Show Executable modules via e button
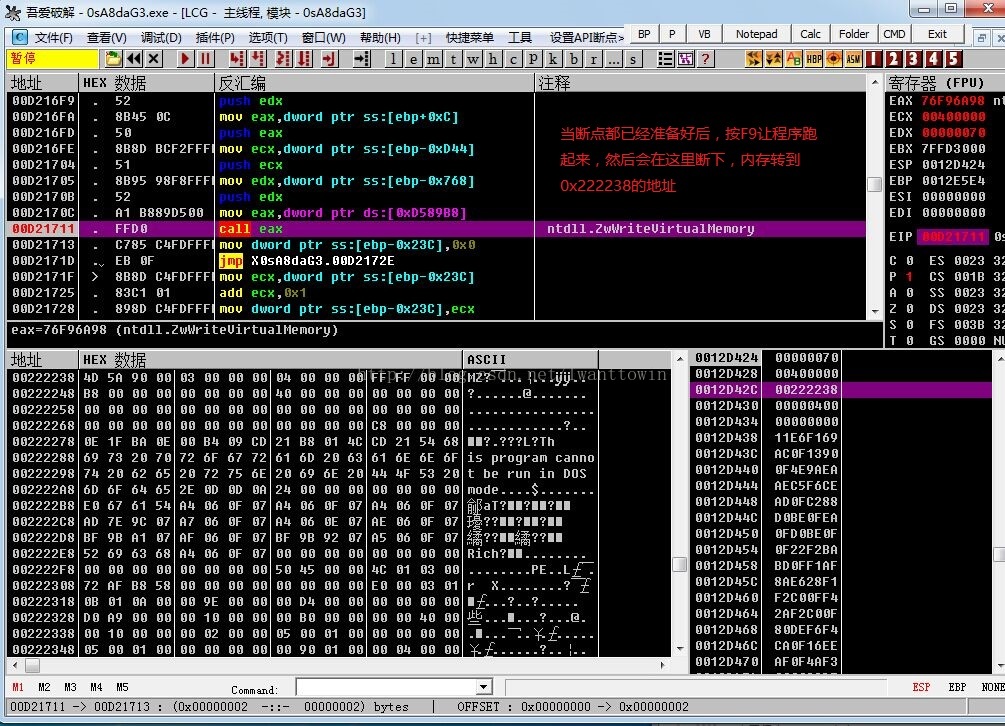The height and width of the screenshot is (726, 1005). tap(413, 59)
